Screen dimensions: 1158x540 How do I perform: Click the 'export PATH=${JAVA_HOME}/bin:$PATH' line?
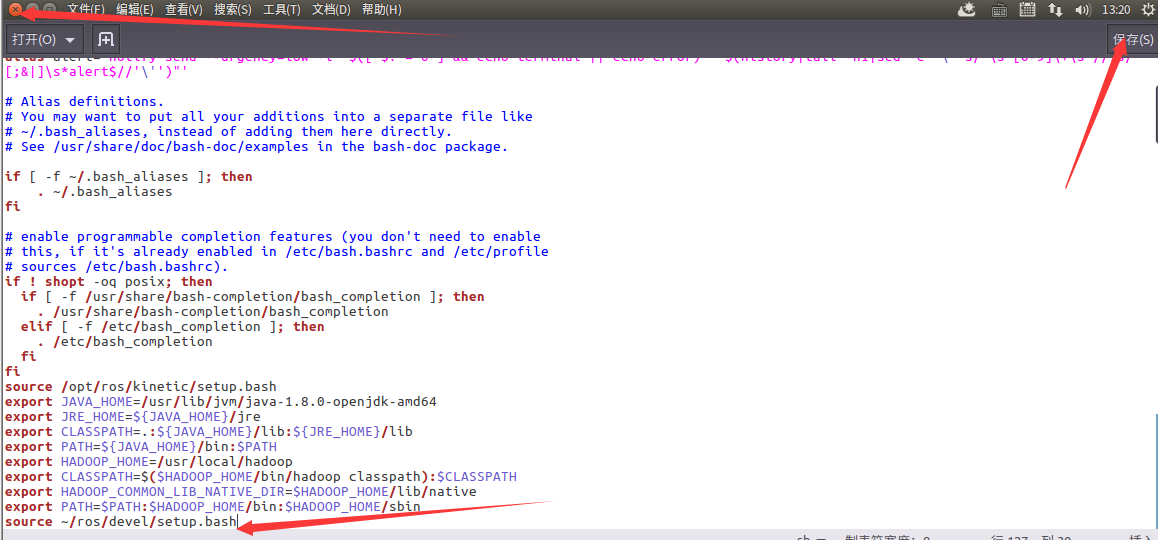[x=140, y=447]
